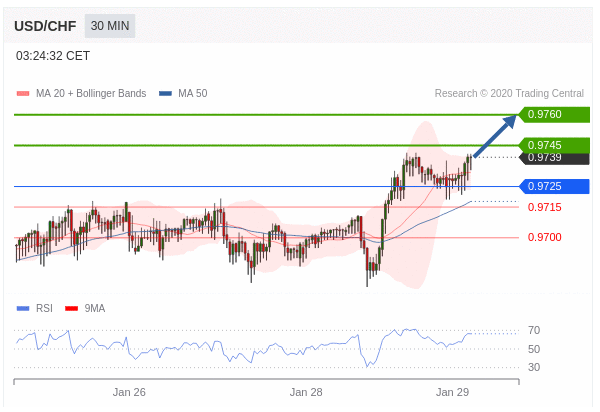Click the red 9MA legend swatch
Screen dimensions: 600x412
point(72,308)
